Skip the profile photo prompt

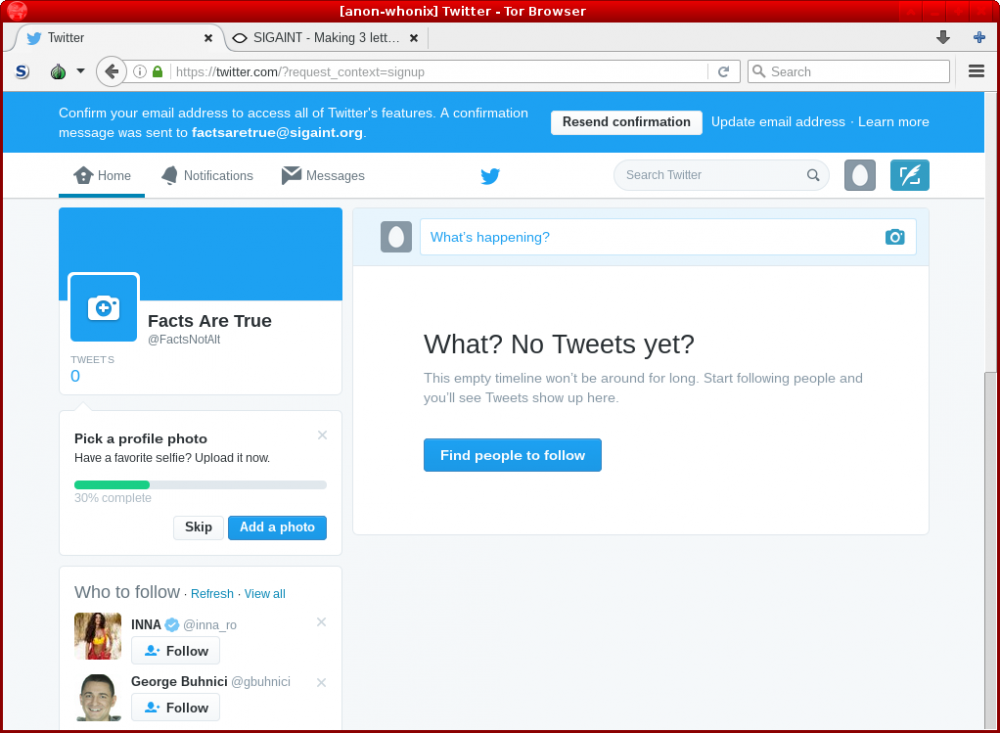tap(198, 527)
